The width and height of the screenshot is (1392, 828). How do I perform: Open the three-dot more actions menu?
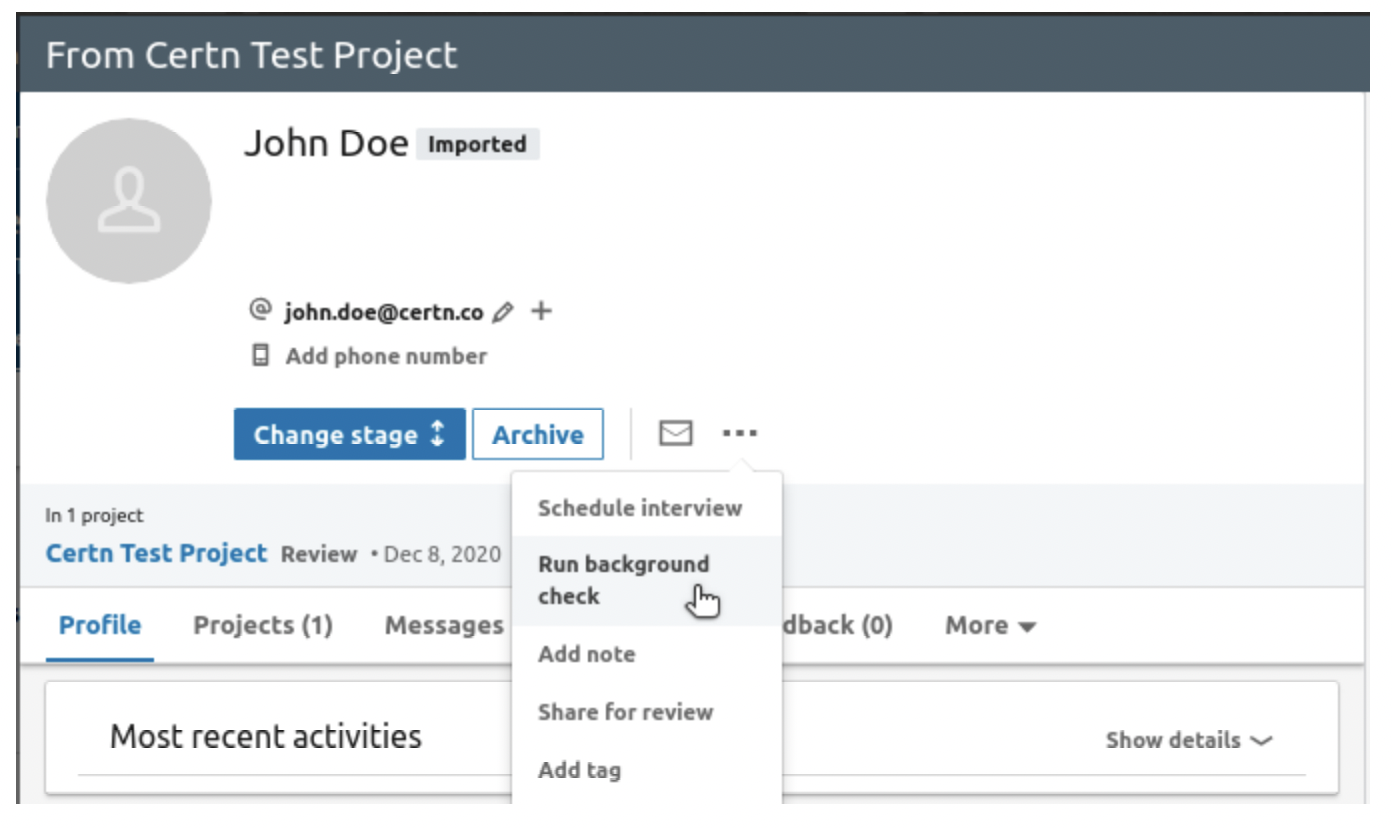[740, 433]
